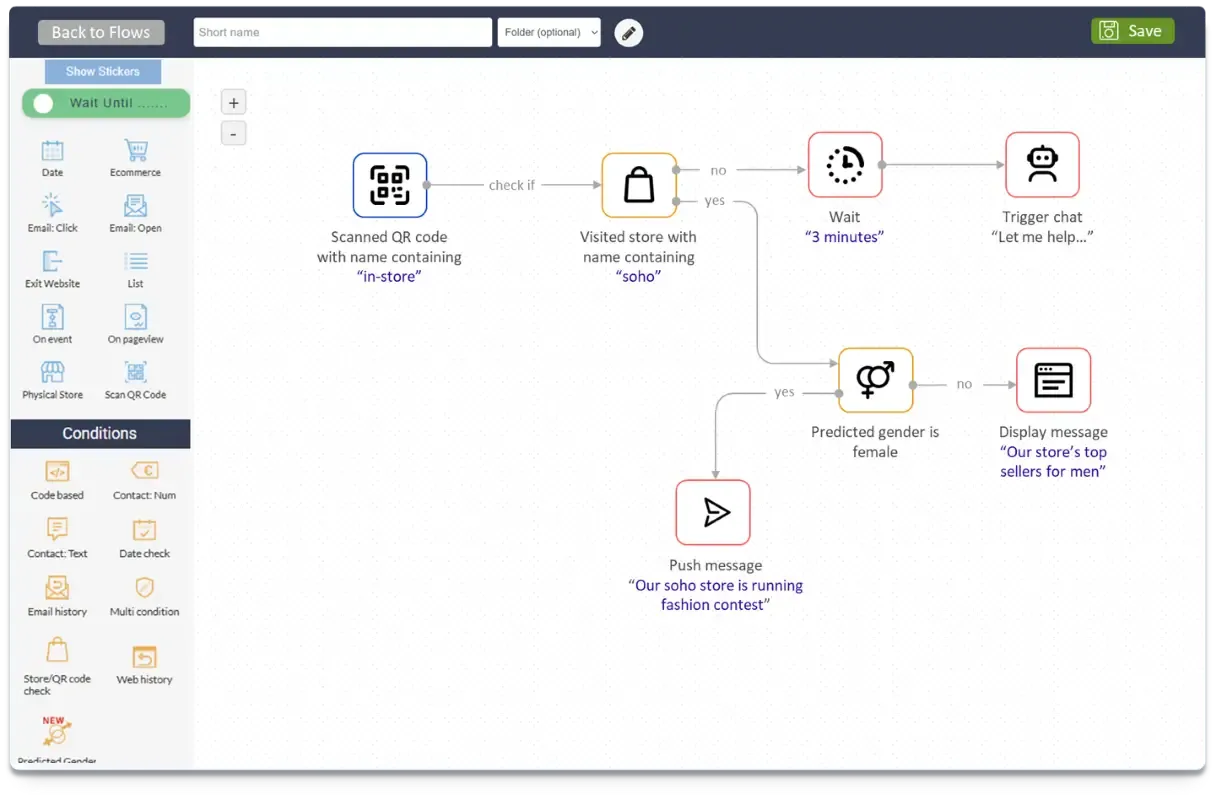Image resolution: width=1217 pixels, height=800 pixels.
Task: Open the Wait 3 minutes node
Action: [845, 165]
